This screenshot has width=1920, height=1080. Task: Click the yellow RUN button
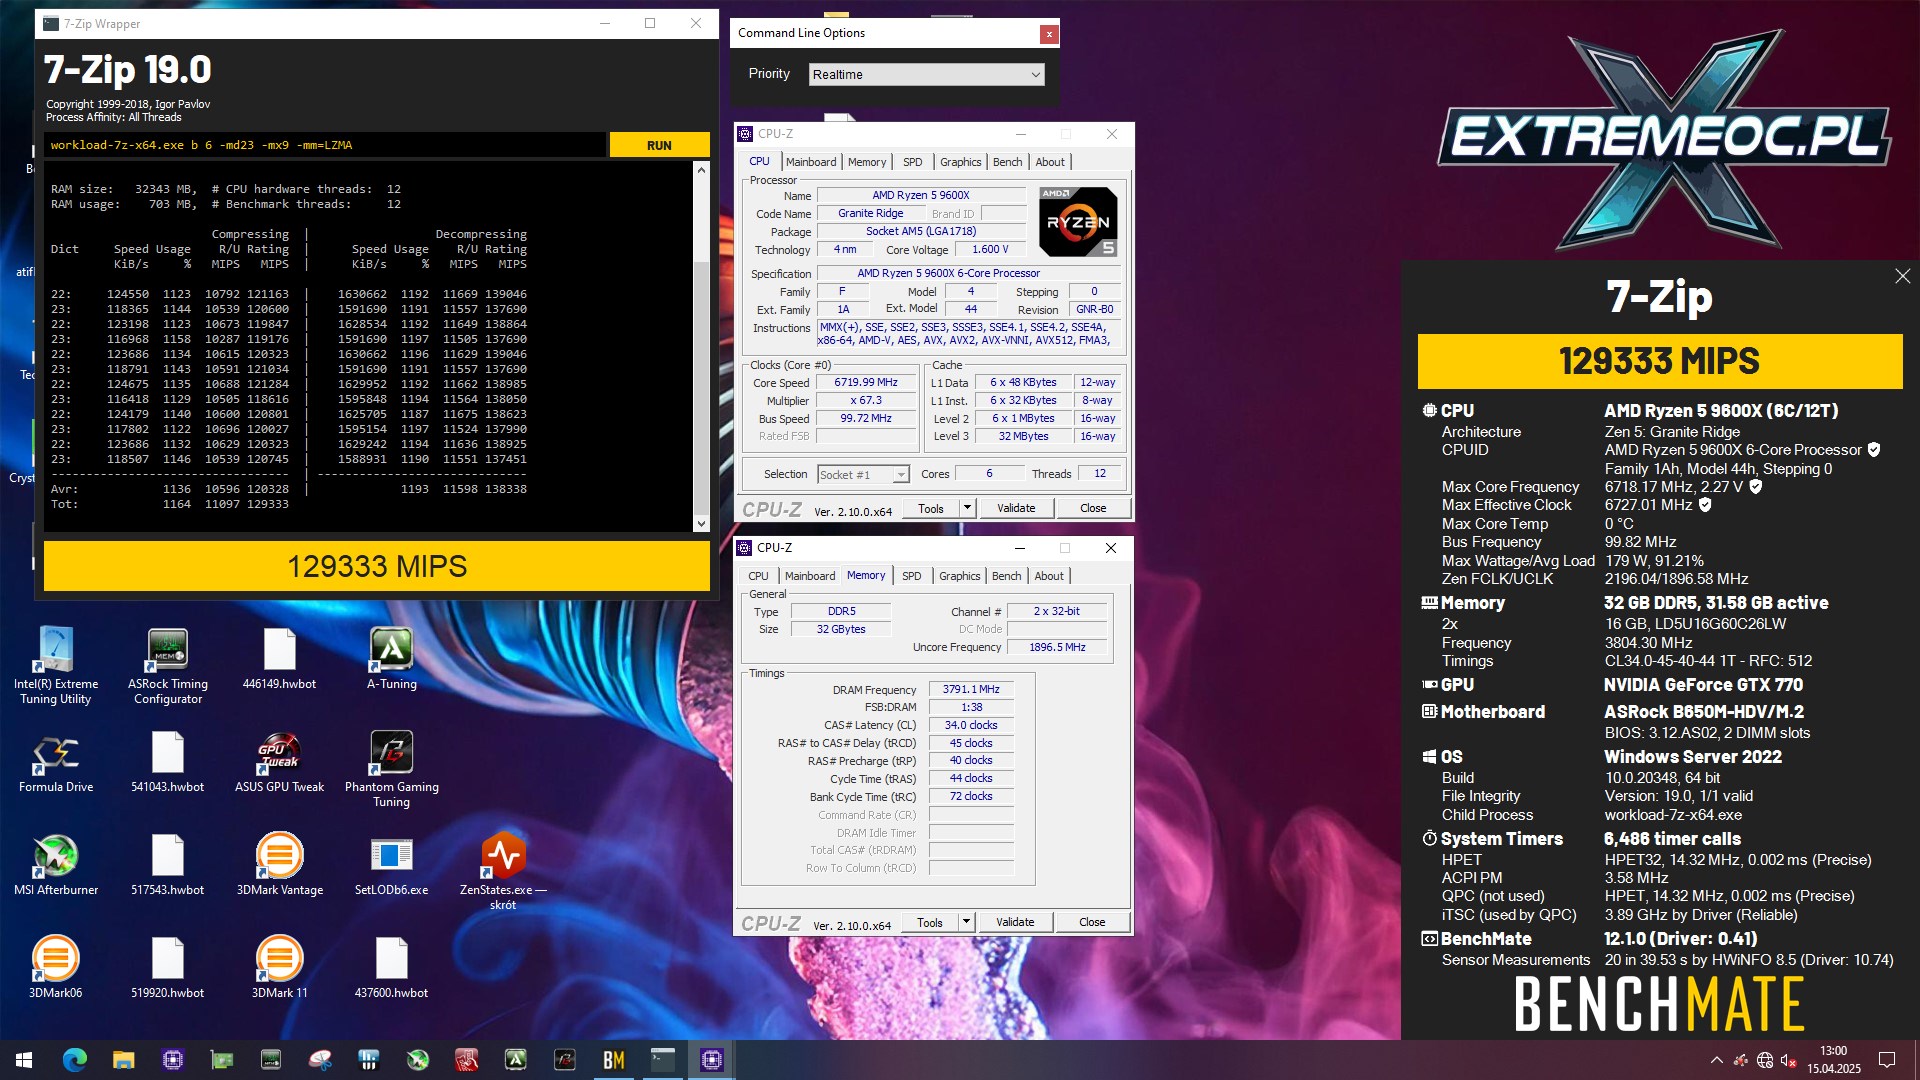coord(660,145)
